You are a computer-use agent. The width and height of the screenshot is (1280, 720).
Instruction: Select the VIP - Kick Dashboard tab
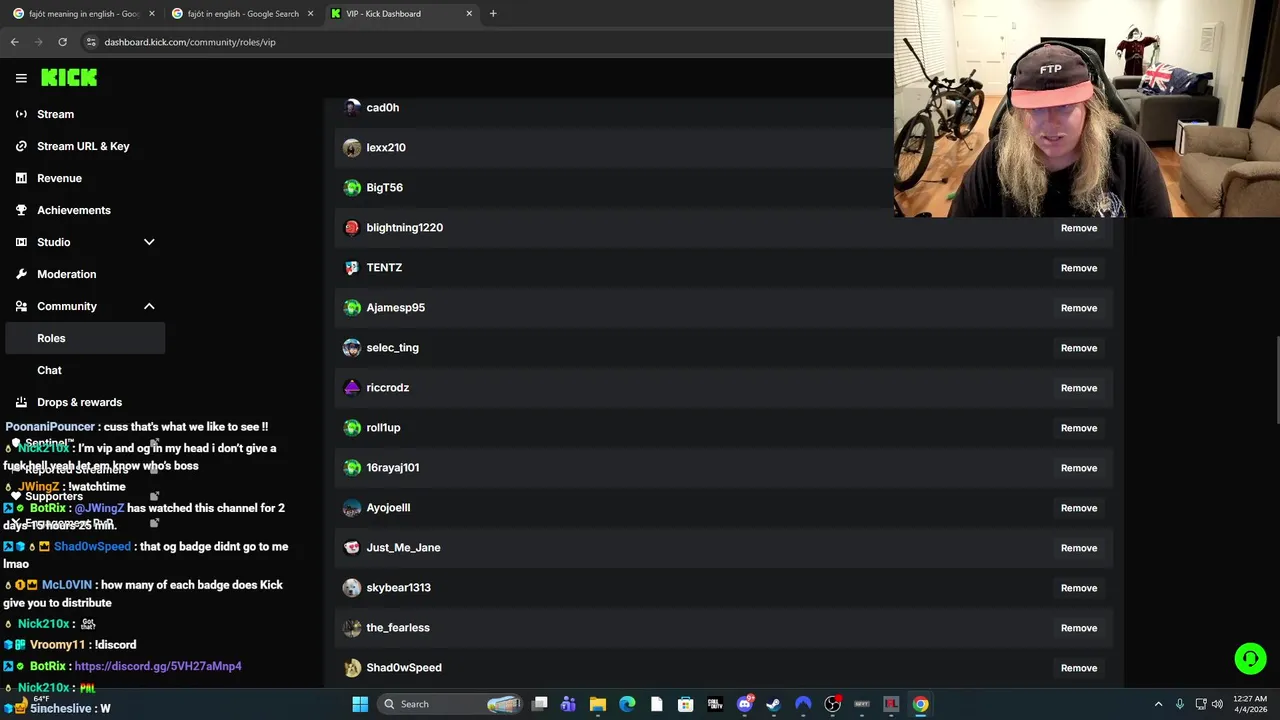[401, 14]
